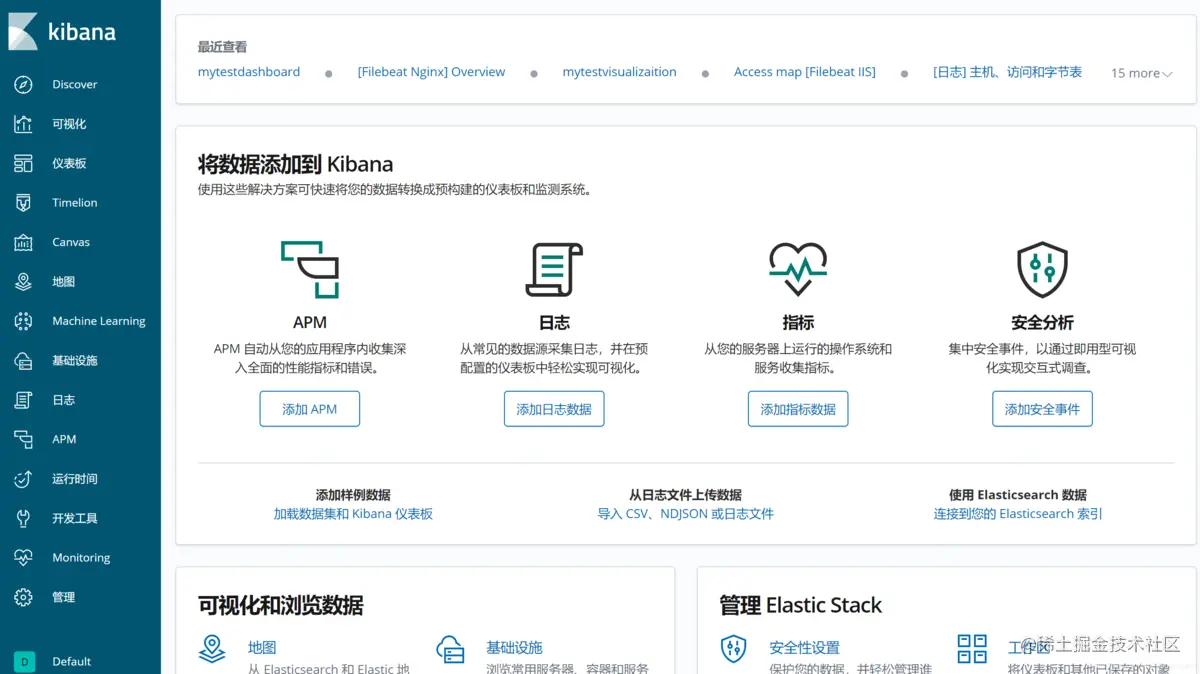The height and width of the screenshot is (674, 1200).
Task: Click the 添加日志数据 button
Action: [554, 409]
